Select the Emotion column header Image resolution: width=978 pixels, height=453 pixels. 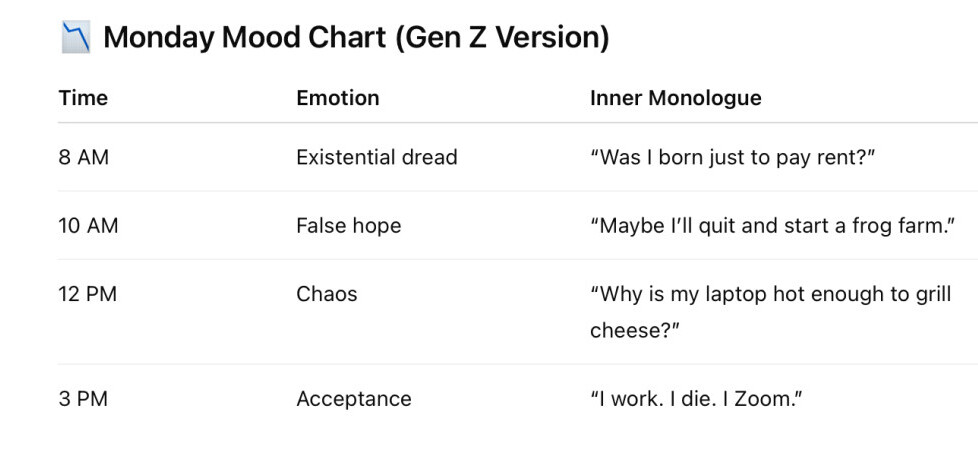click(338, 98)
